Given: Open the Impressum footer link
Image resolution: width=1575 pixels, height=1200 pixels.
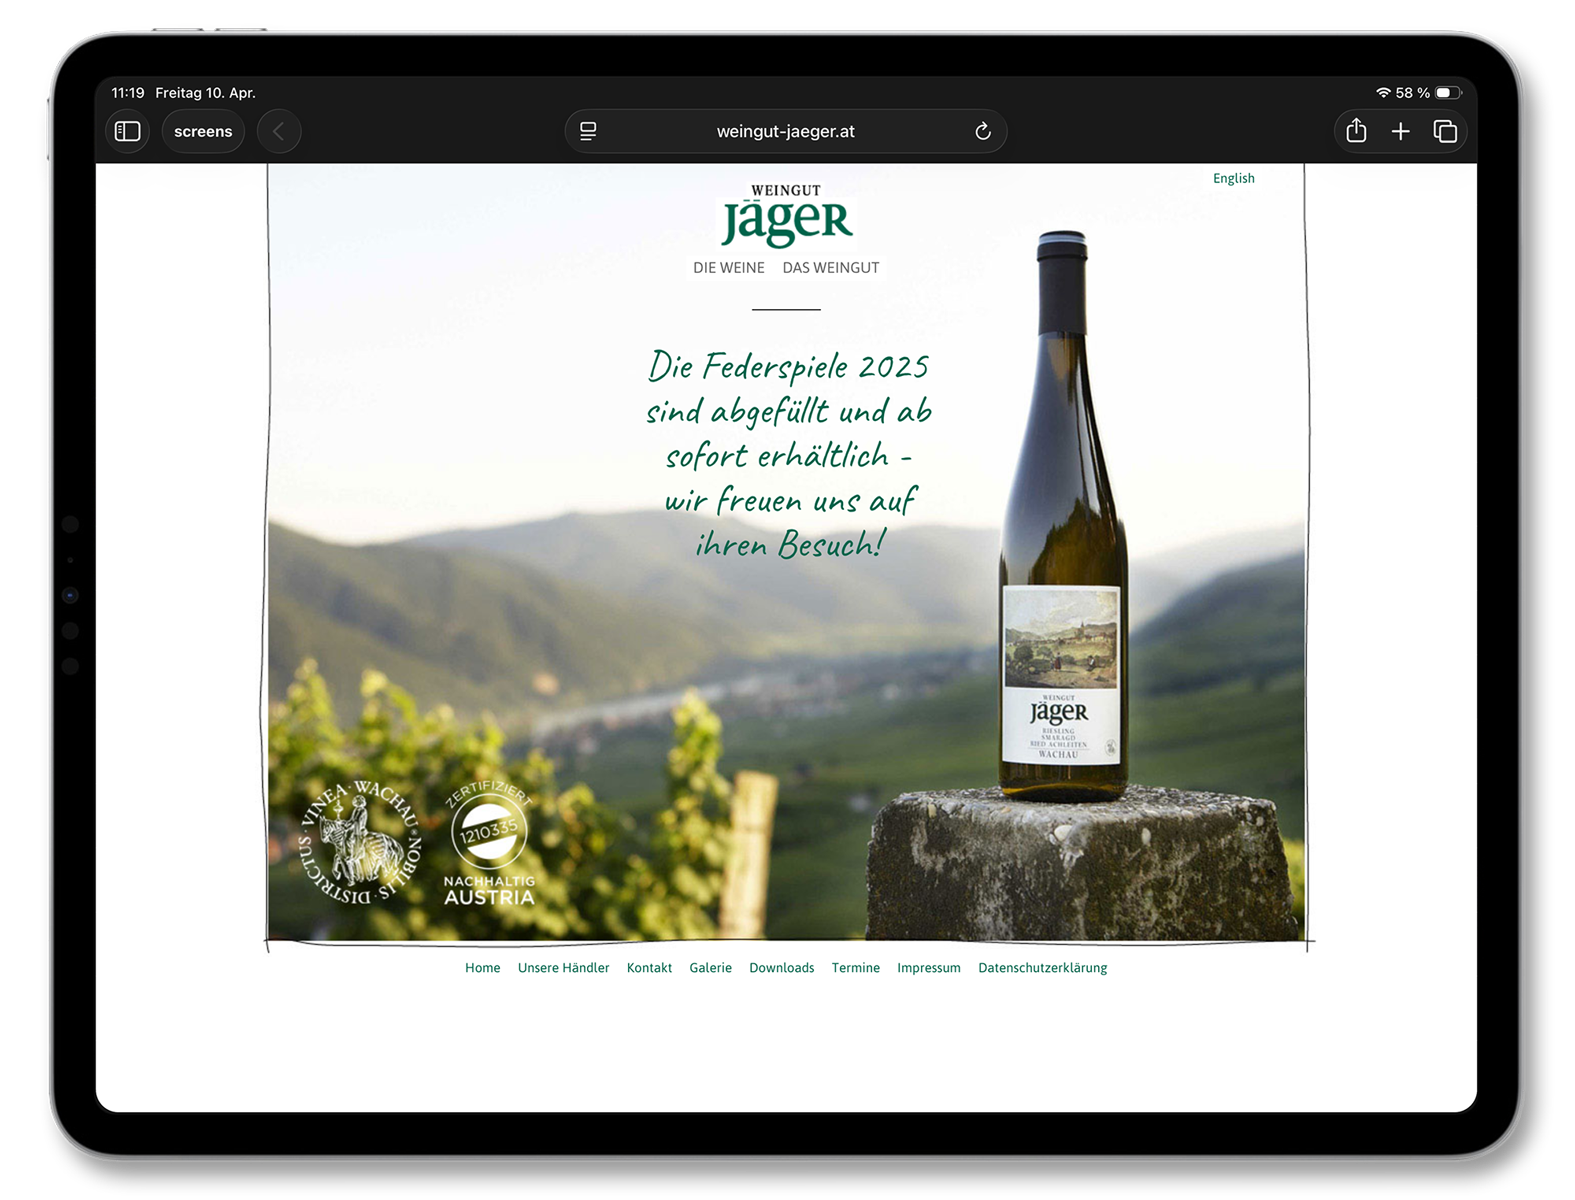Looking at the screenshot, I should tap(928, 968).
